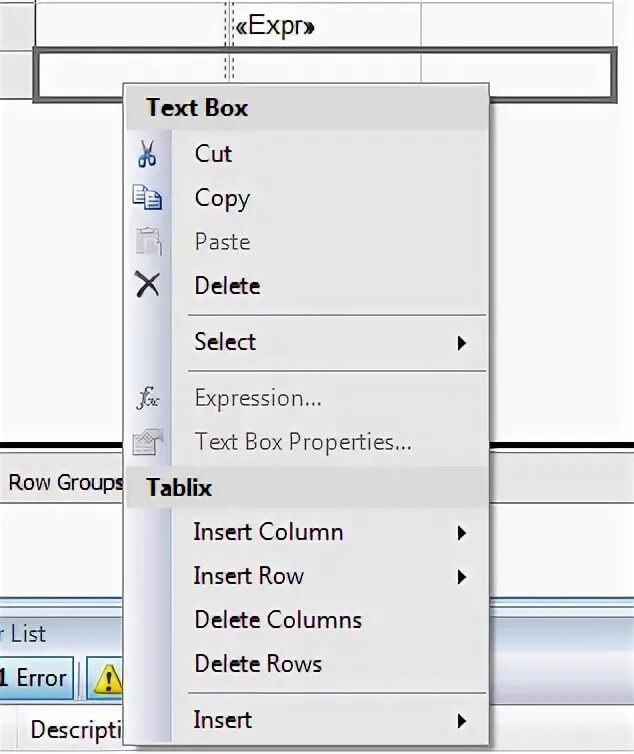The width and height of the screenshot is (634, 754).
Task: Click the black X Delete icon
Action: click(147, 286)
